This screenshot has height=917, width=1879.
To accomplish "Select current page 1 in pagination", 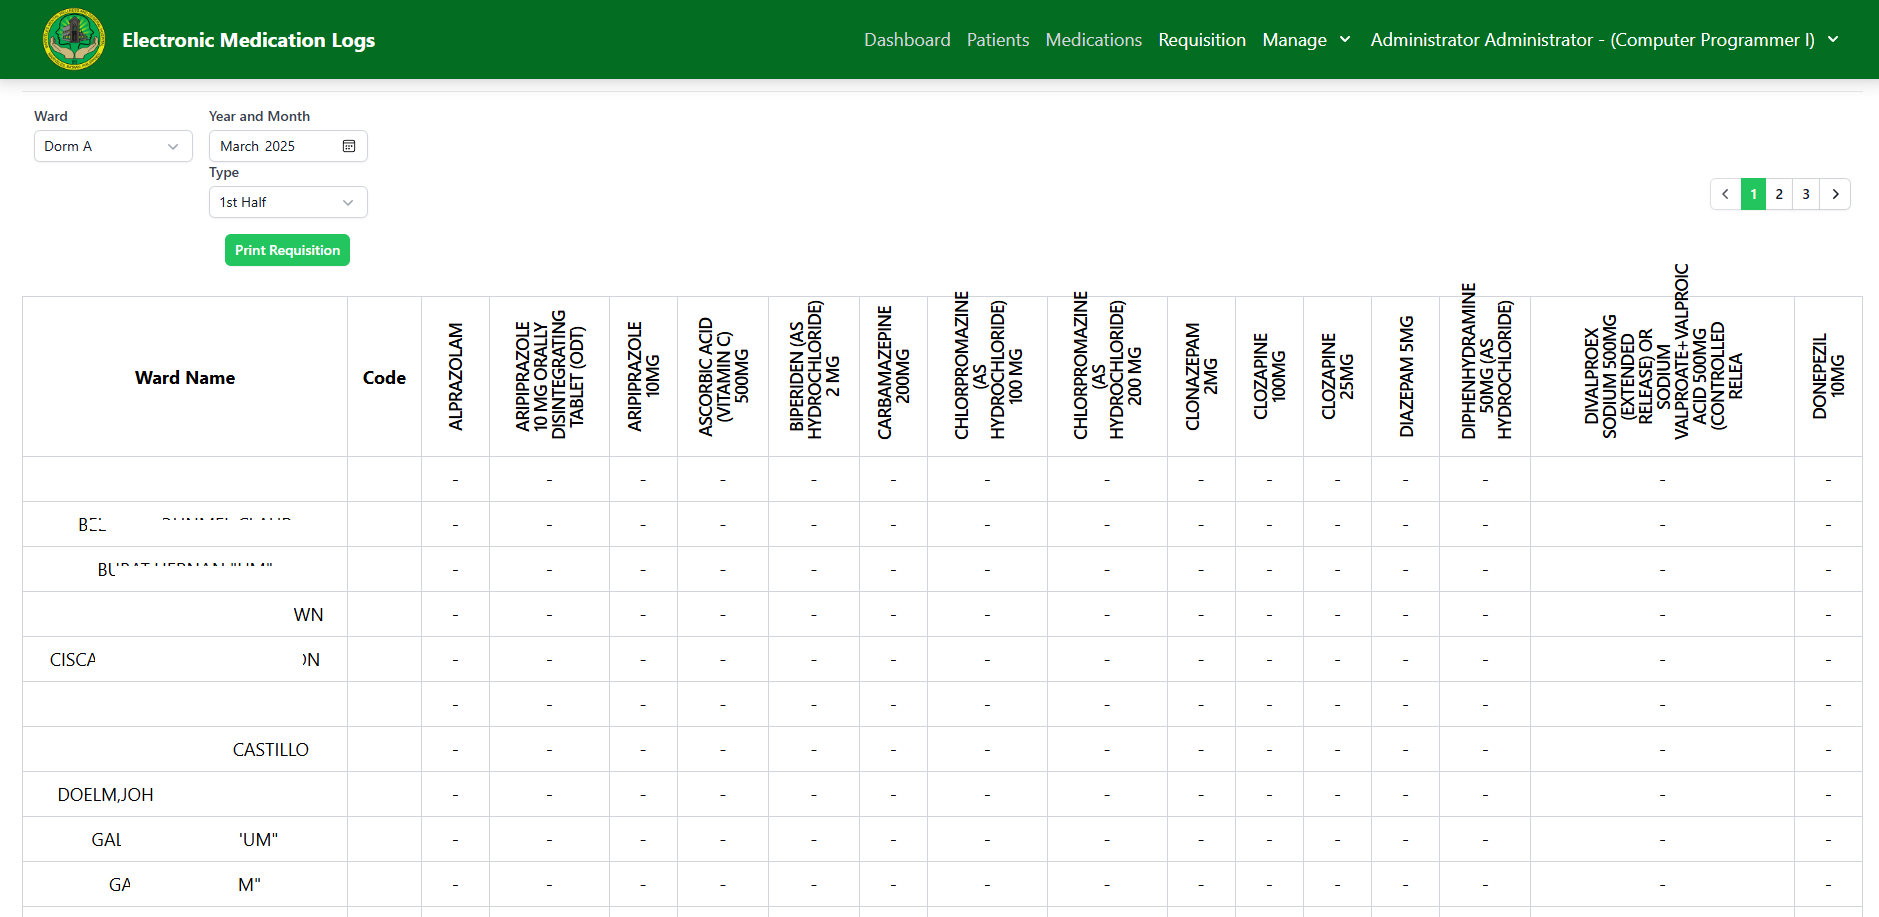I will 1753,194.
